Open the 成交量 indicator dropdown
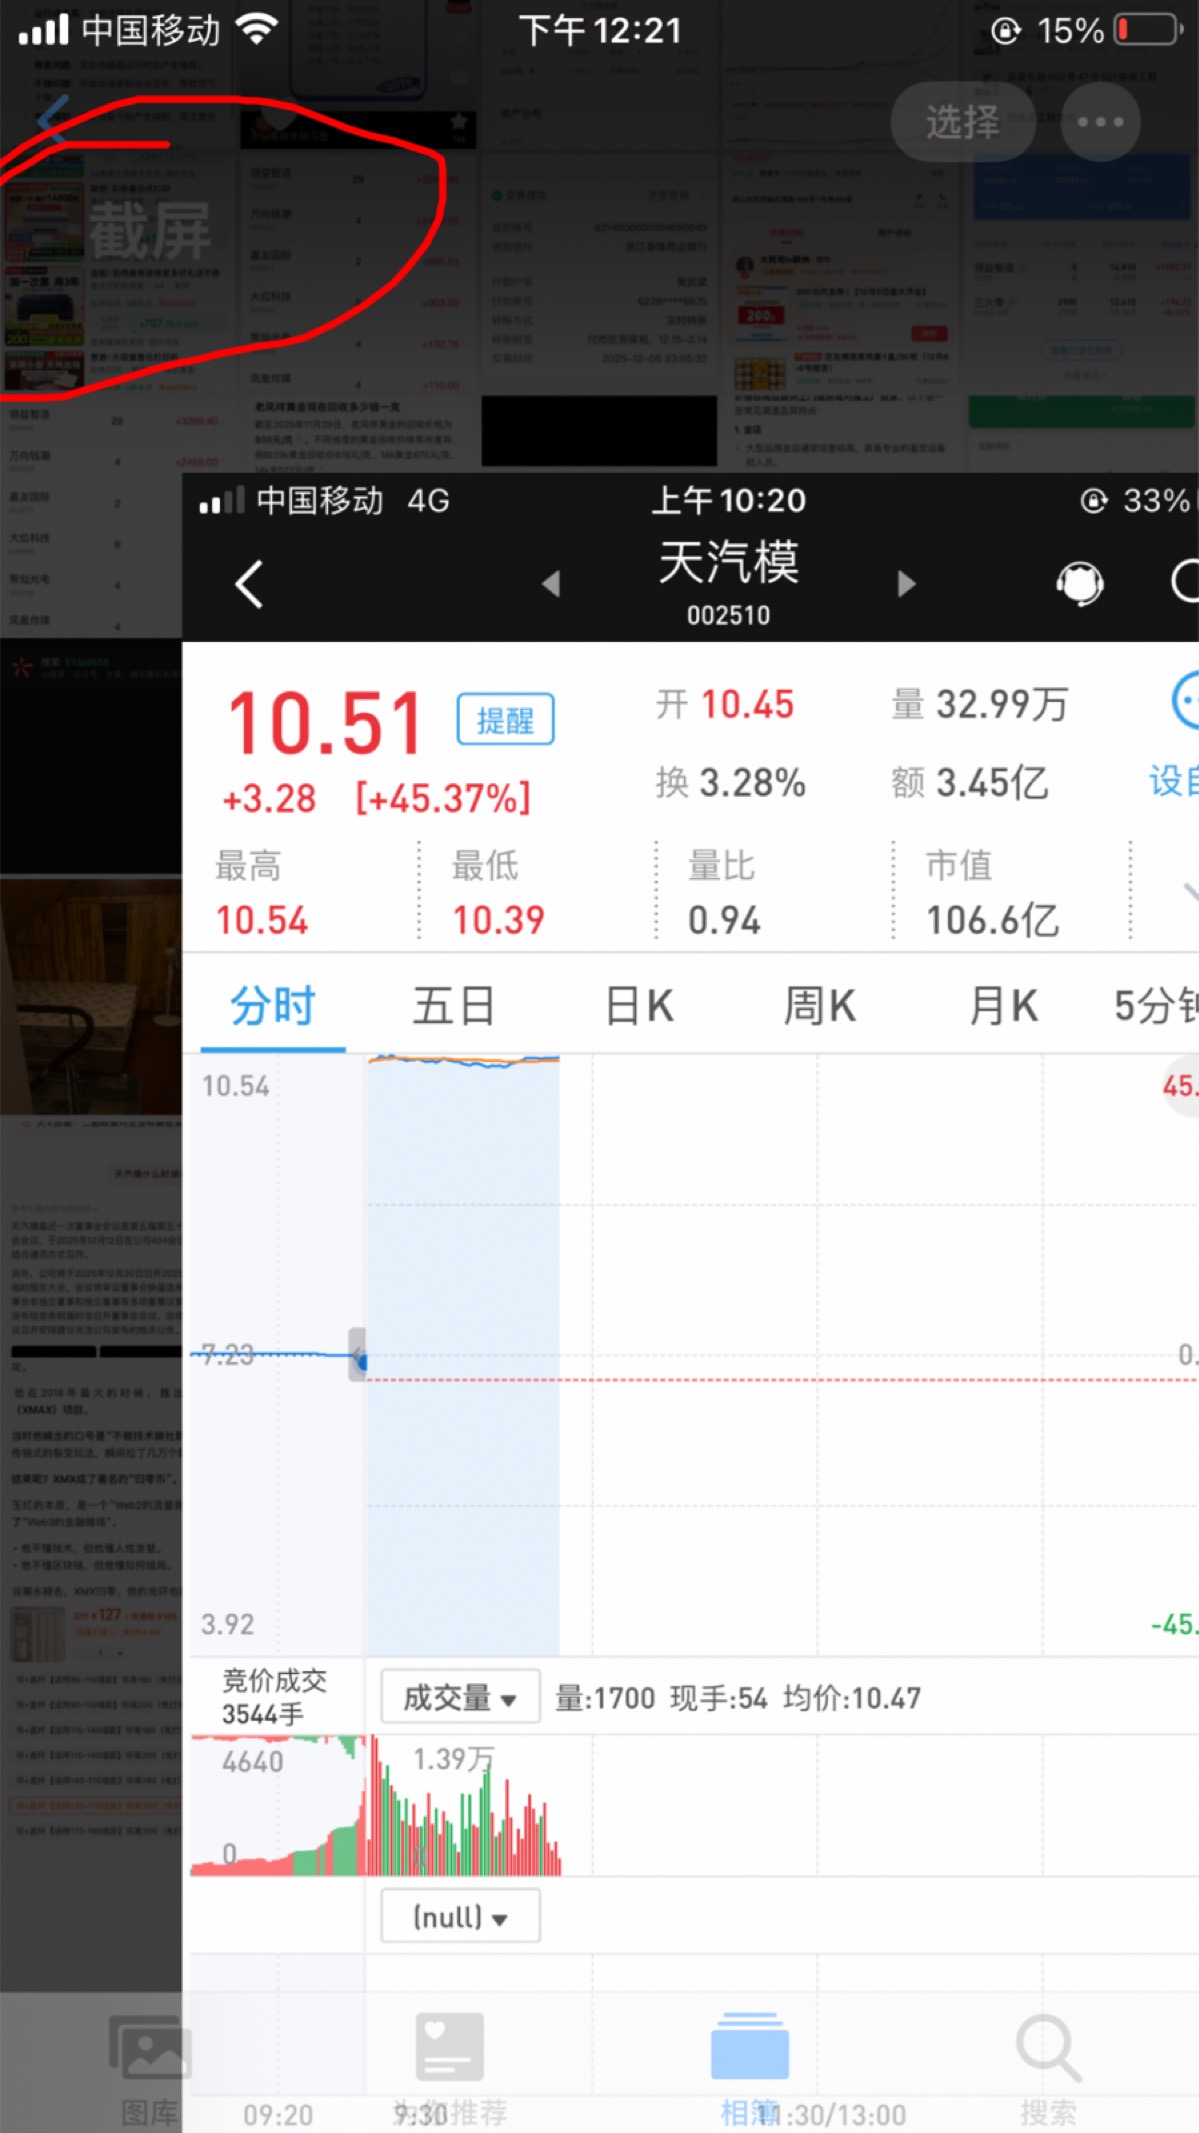This screenshot has width=1199, height=2133. (x=460, y=1697)
